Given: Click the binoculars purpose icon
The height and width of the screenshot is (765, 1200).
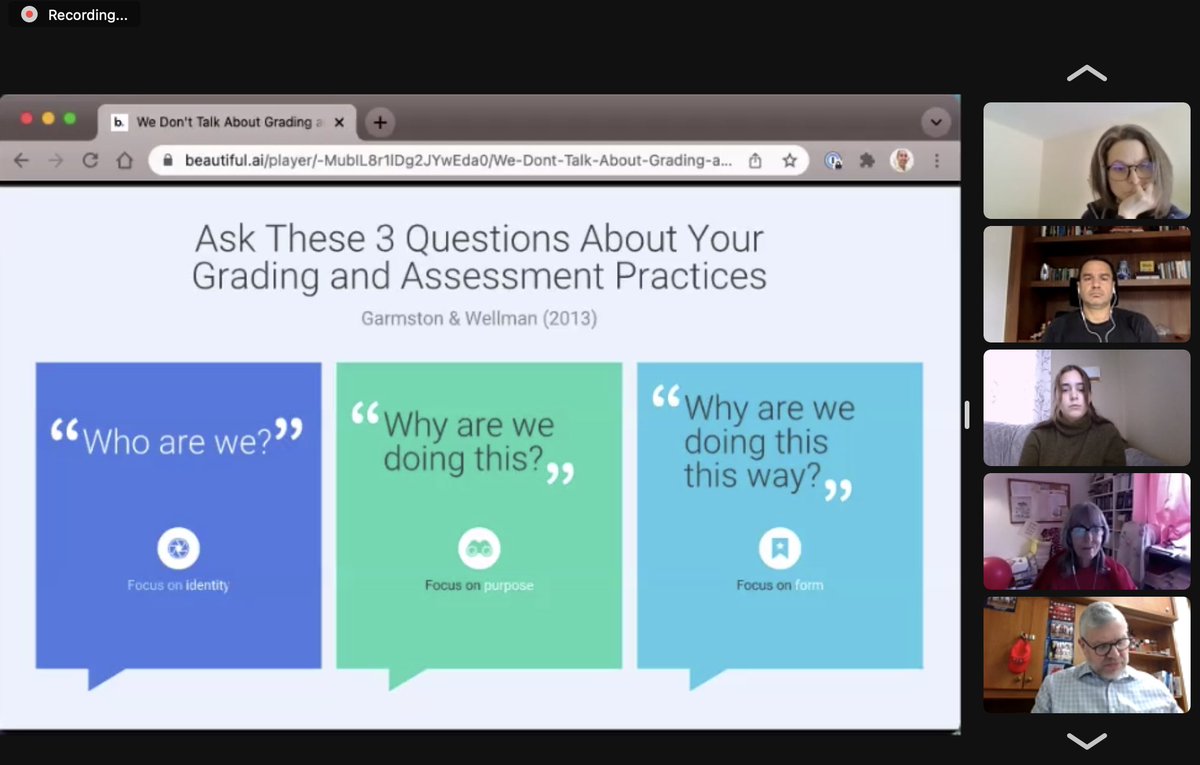Looking at the screenshot, I should pos(479,549).
